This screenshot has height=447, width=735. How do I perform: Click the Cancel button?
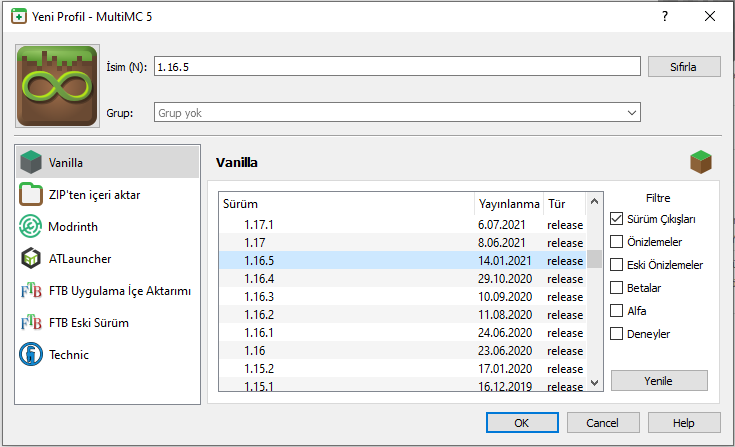click(603, 423)
